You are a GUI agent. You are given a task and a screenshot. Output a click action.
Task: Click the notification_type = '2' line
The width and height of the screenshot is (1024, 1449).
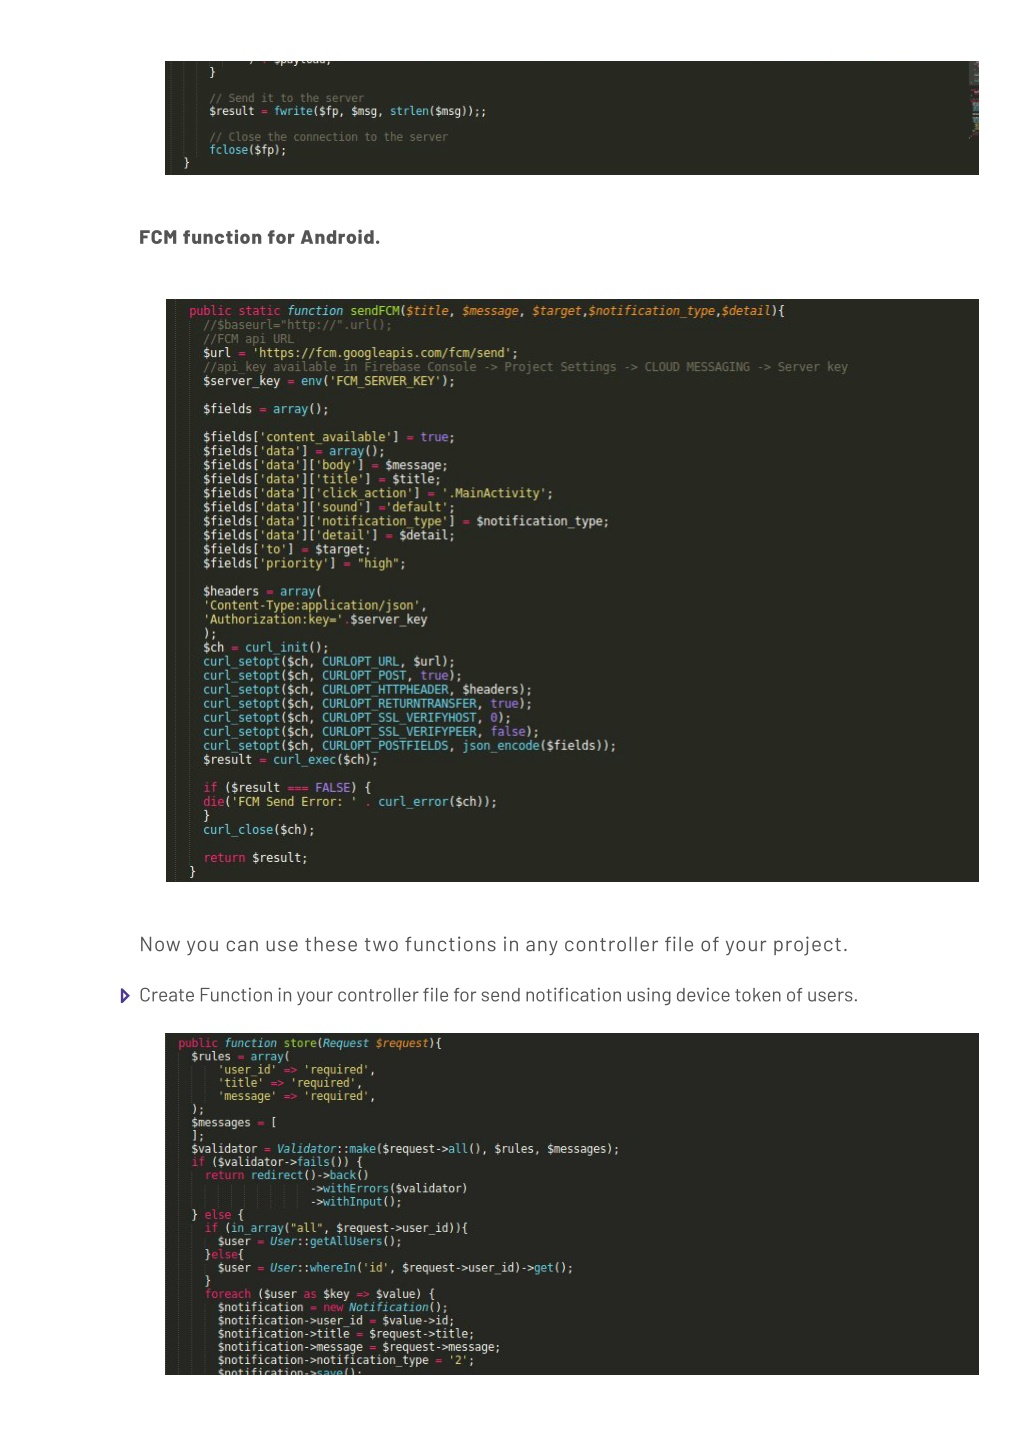345,1360
